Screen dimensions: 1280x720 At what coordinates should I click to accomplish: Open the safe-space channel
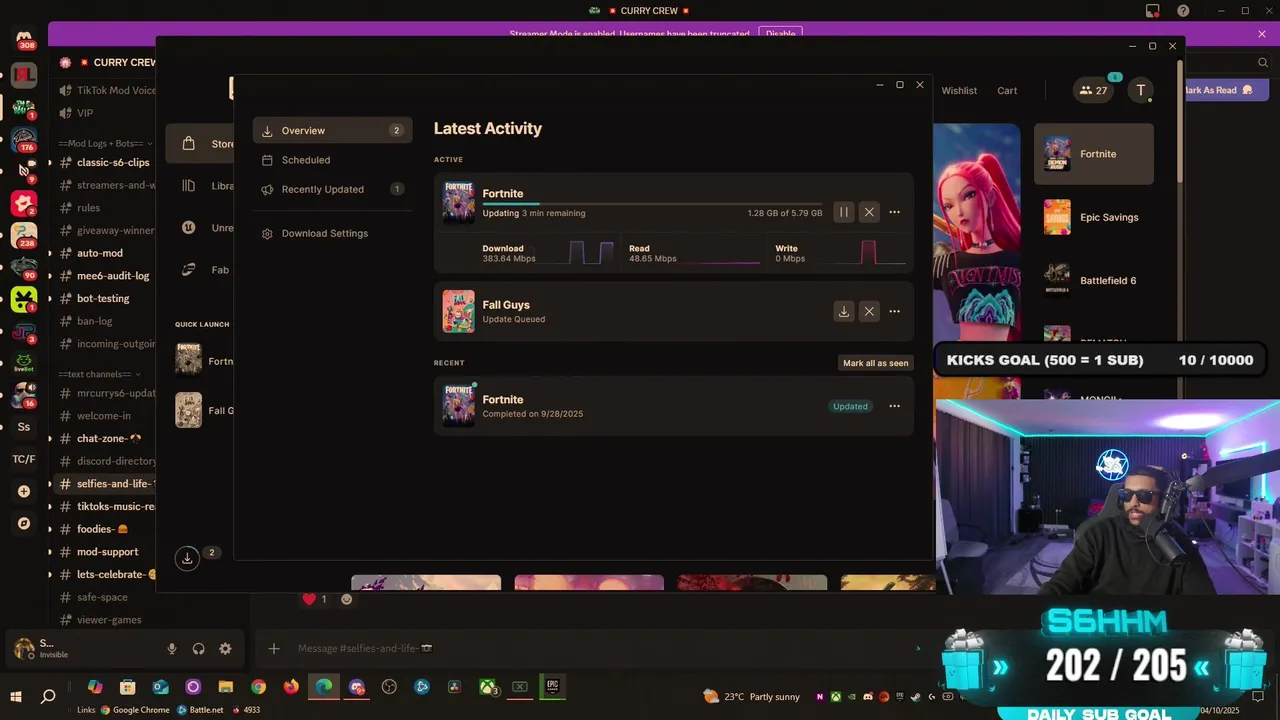click(104, 597)
